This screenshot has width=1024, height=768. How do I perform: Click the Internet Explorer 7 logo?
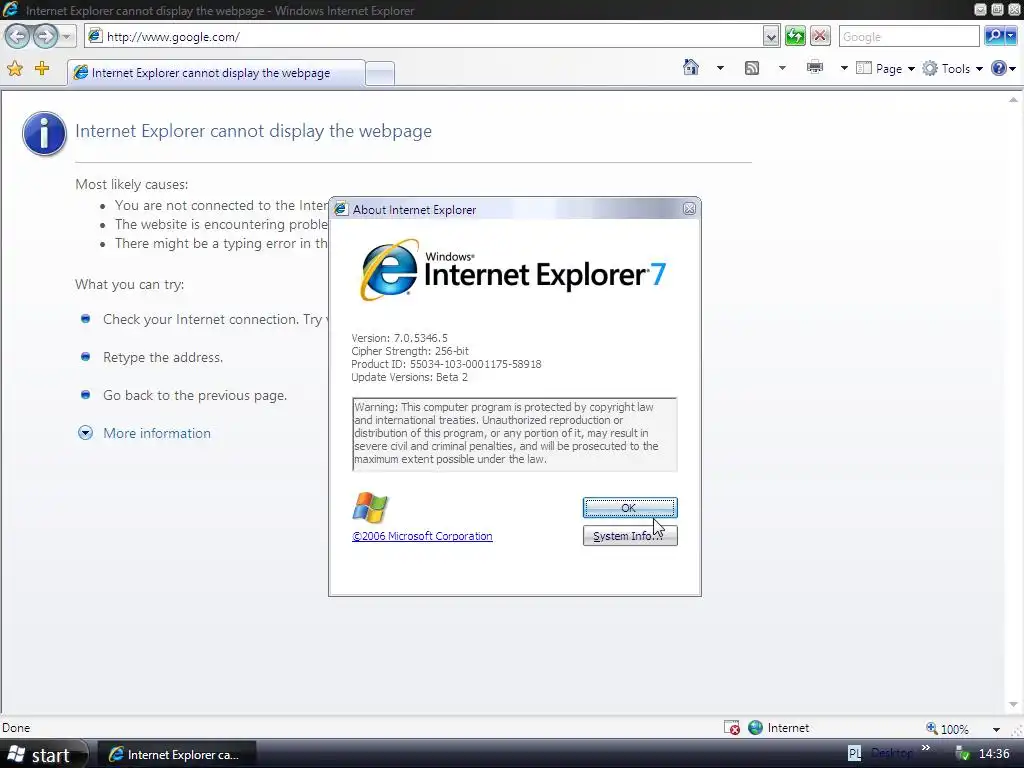[x=513, y=270]
